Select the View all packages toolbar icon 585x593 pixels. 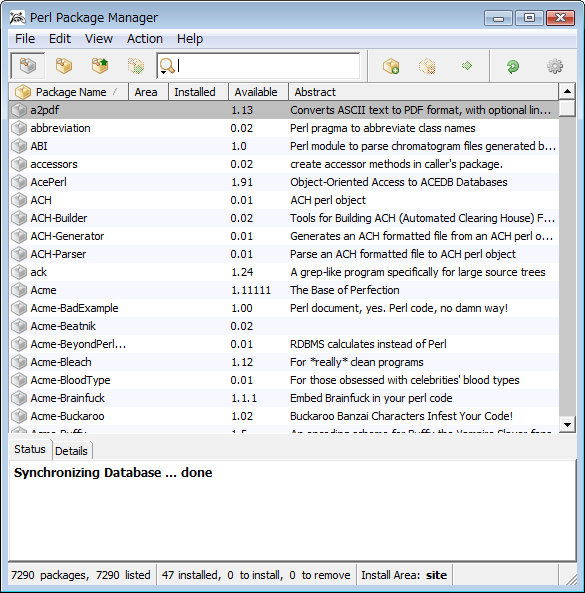point(28,66)
